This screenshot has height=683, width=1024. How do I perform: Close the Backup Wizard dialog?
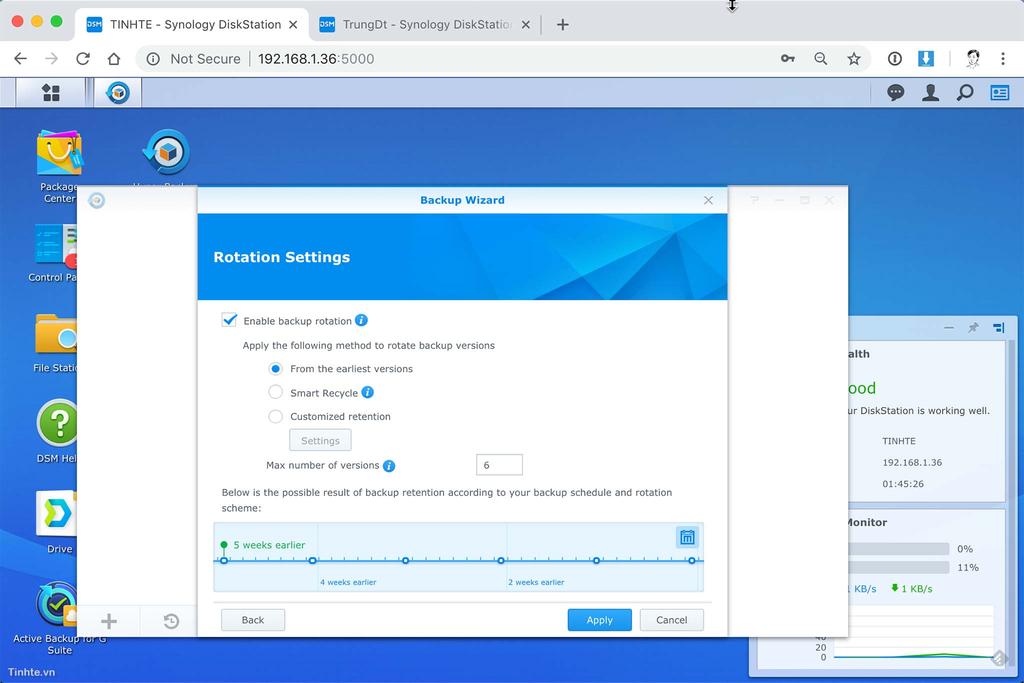click(x=708, y=200)
